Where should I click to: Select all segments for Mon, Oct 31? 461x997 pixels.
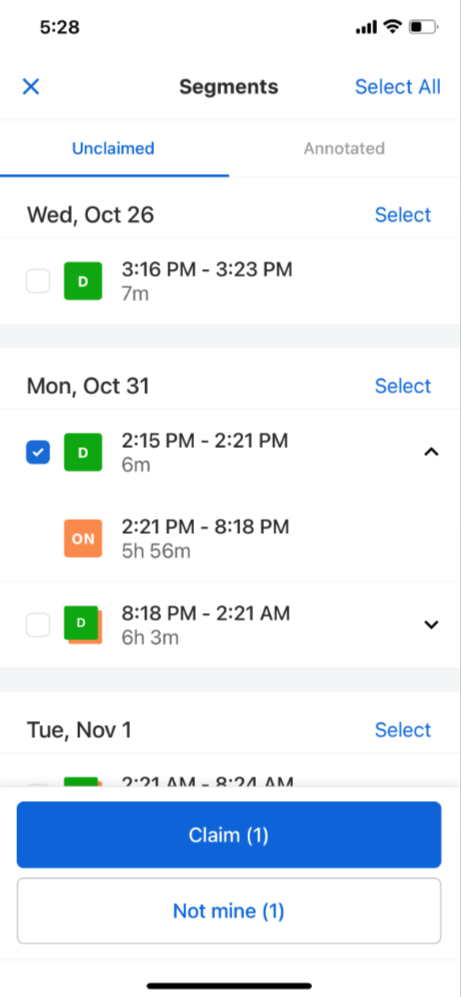(403, 386)
